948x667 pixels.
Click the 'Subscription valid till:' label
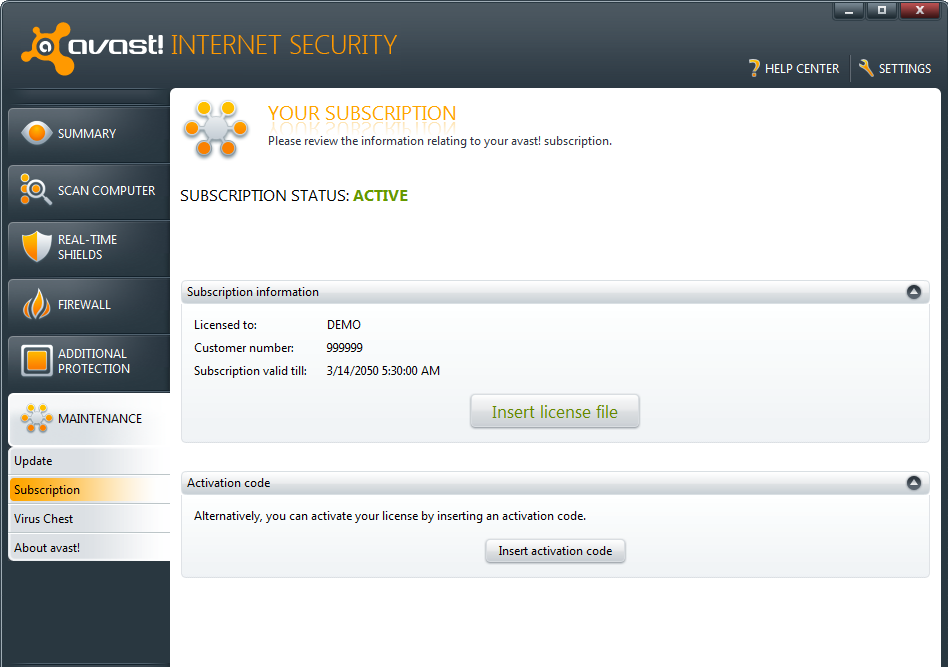(x=250, y=371)
